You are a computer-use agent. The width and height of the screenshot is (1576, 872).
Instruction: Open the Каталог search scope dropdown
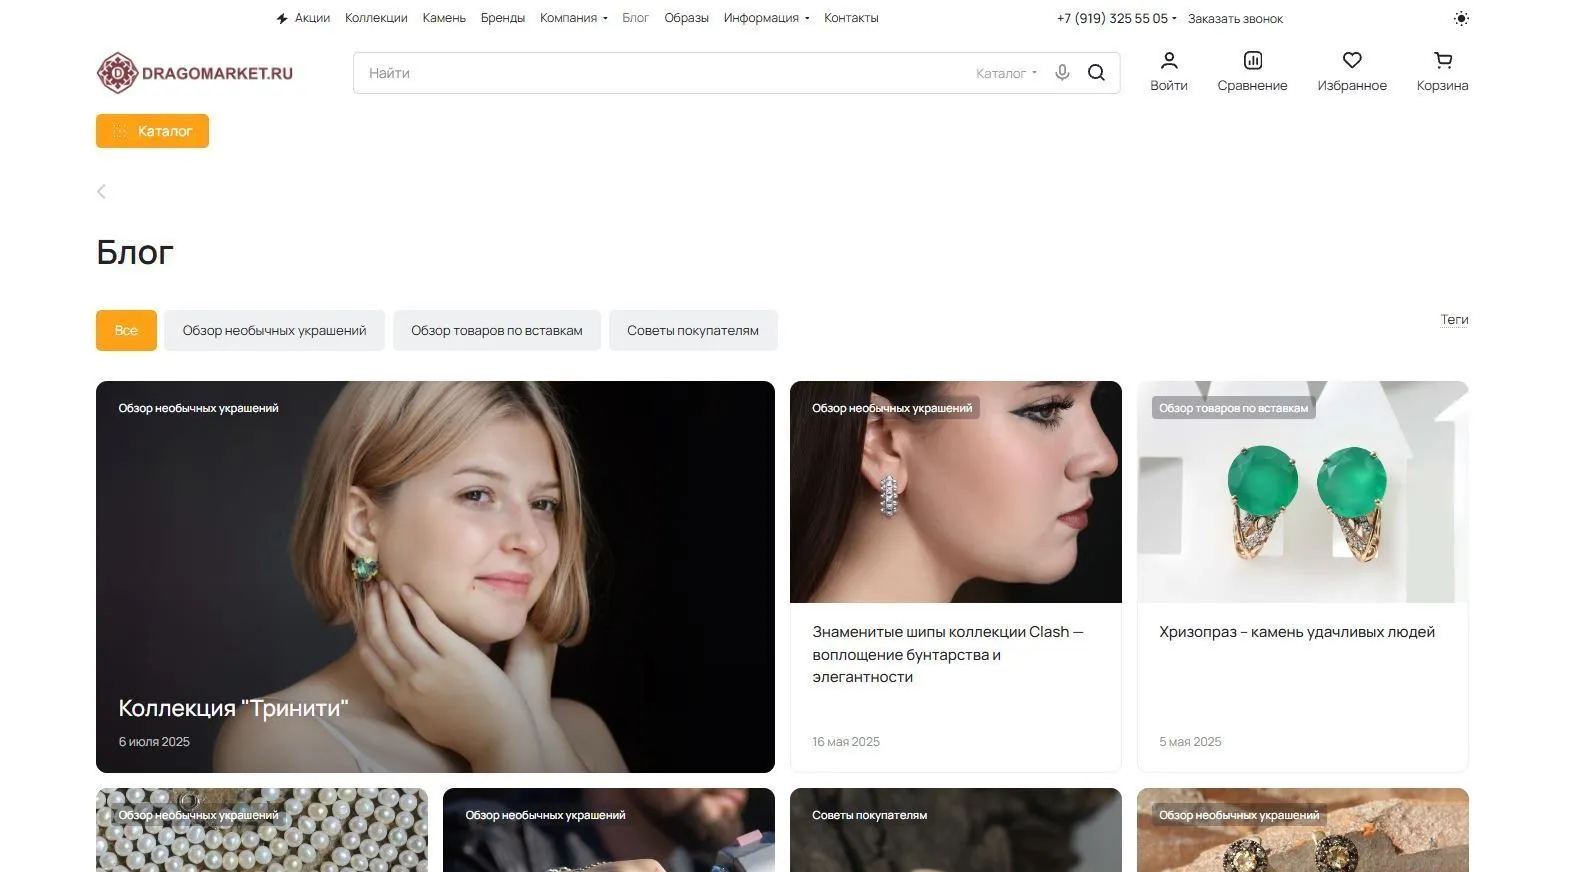click(x=1006, y=73)
